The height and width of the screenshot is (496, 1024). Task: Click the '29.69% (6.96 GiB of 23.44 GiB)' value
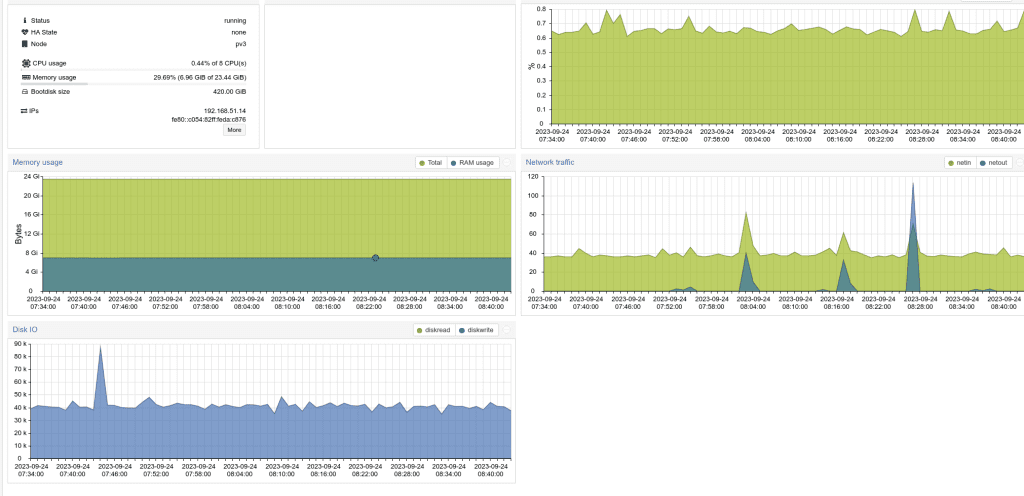200,77
